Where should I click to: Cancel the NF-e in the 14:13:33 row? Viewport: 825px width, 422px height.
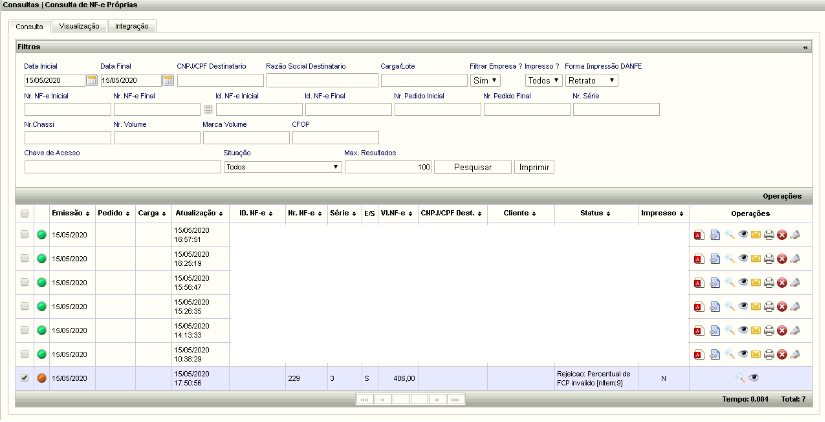tap(782, 331)
